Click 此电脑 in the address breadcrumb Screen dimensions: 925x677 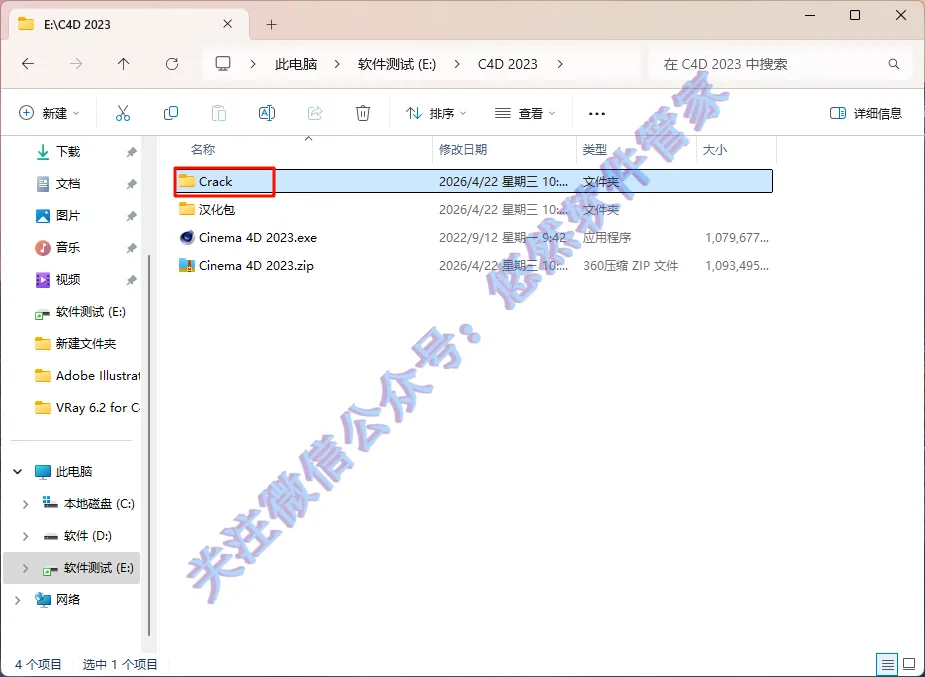point(296,64)
